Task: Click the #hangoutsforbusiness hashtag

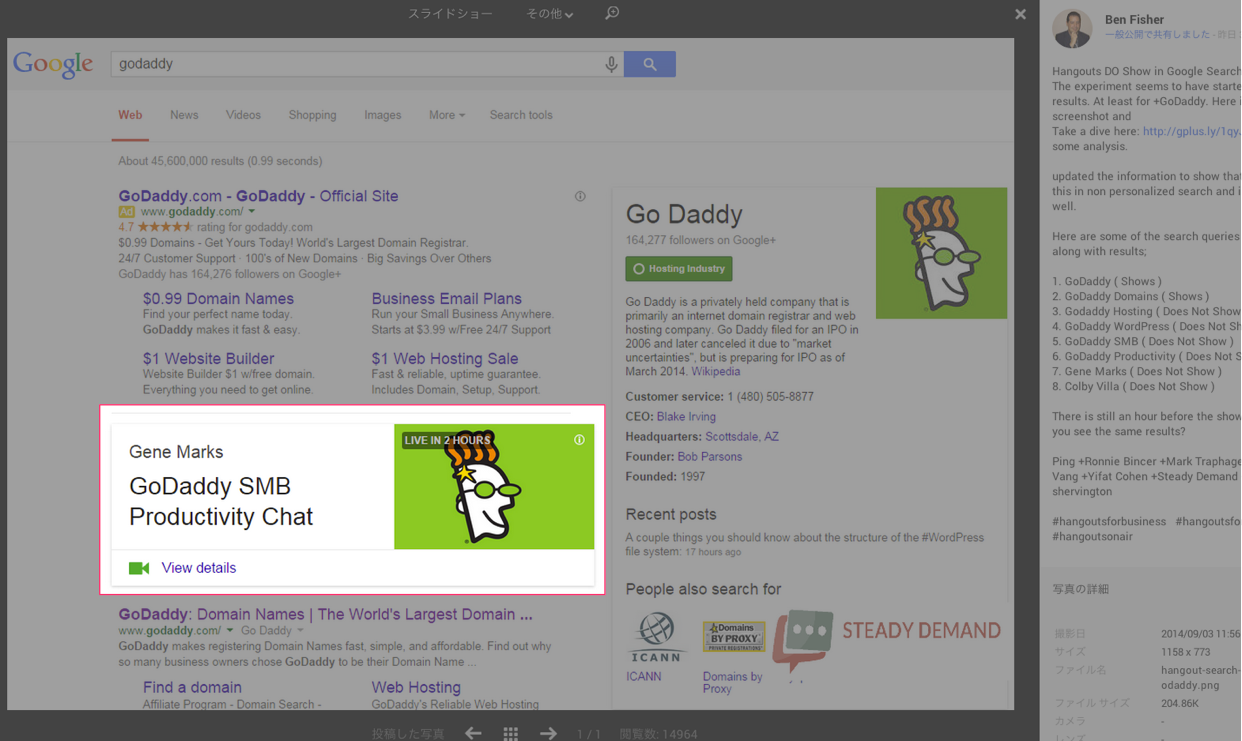Action: tap(1109, 521)
